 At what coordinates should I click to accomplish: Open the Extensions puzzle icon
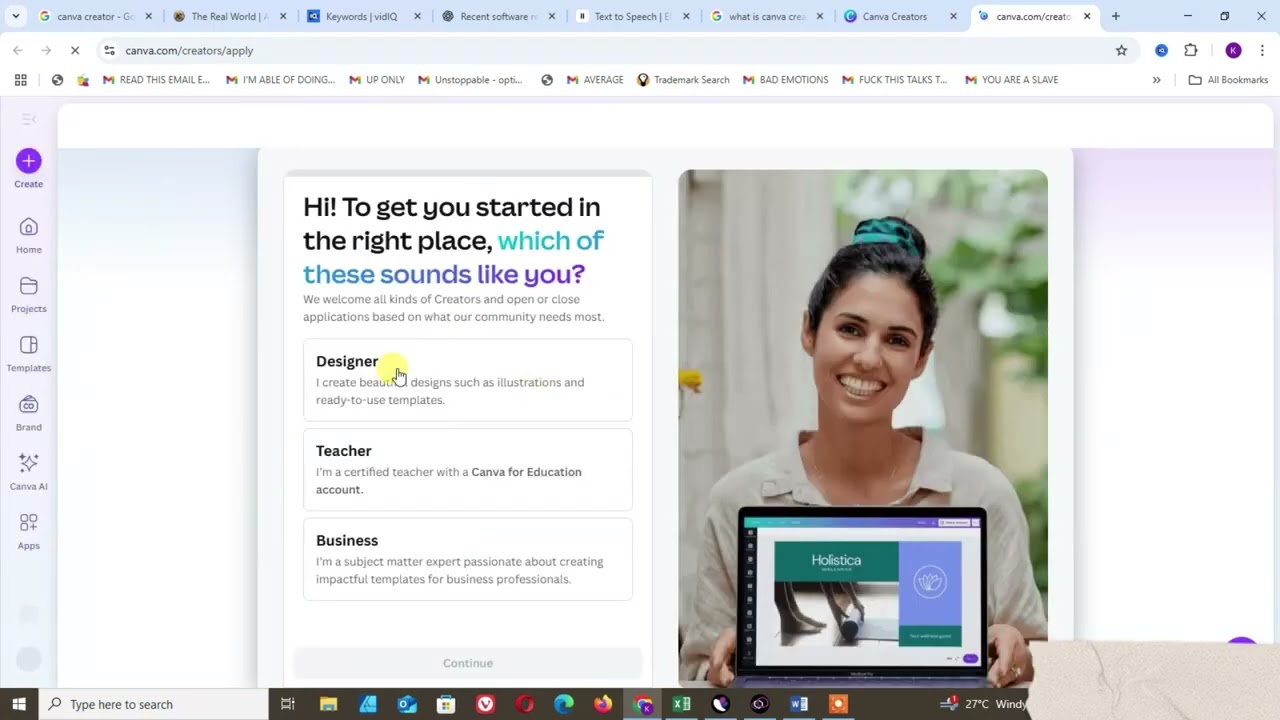(x=1190, y=50)
